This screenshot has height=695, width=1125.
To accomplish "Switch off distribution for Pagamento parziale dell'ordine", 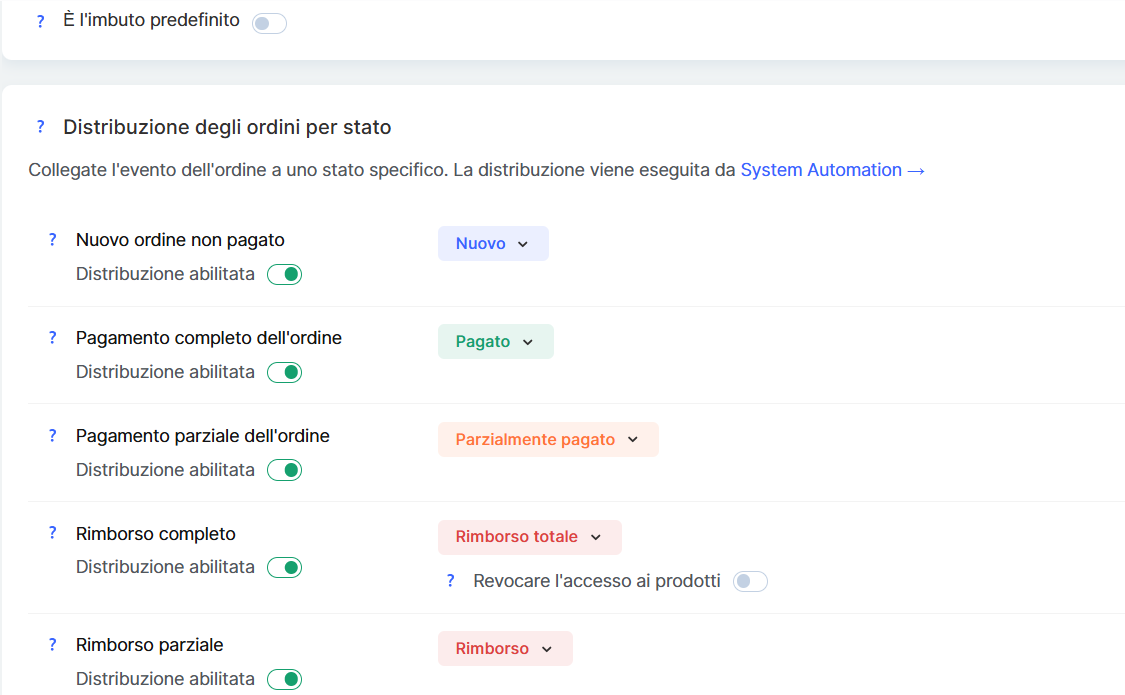I will click(x=284, y=470).
